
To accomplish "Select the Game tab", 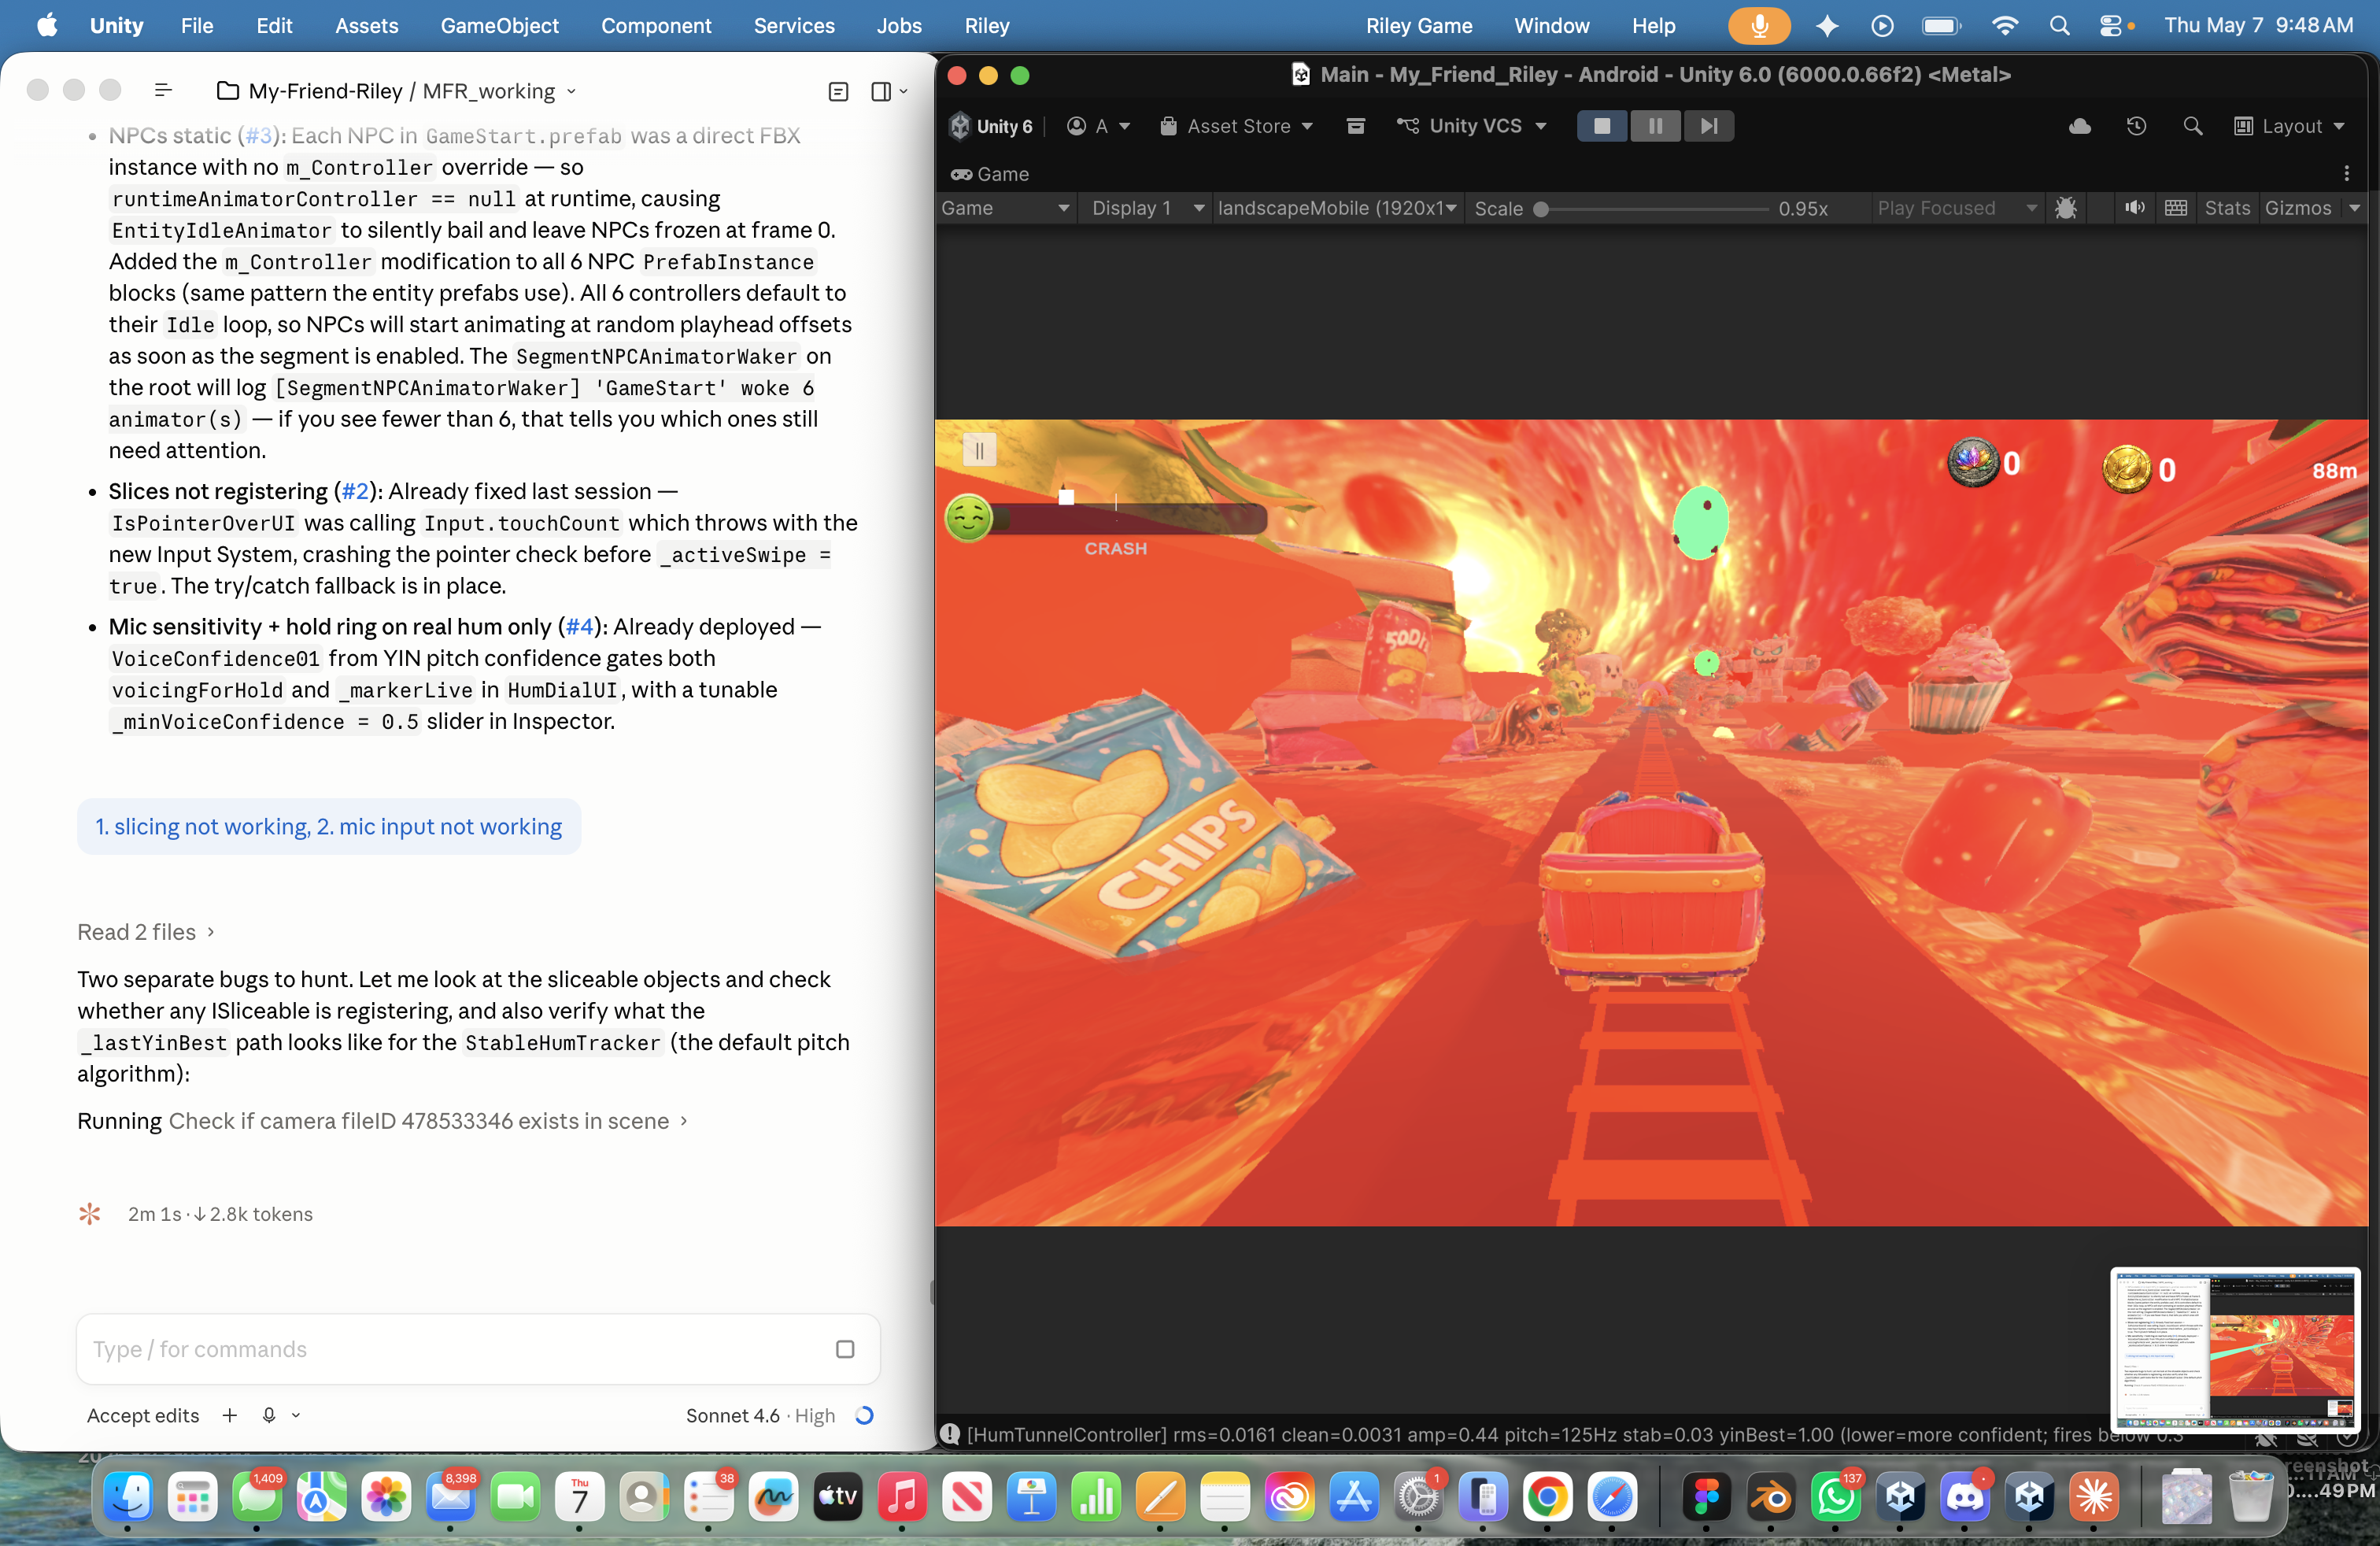I will click(x=990, y=174).
